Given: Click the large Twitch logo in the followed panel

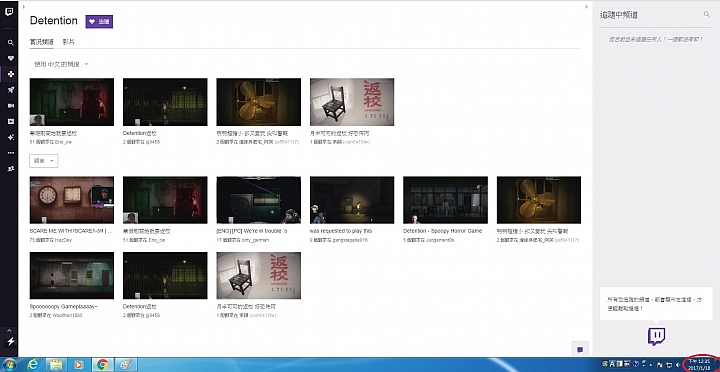Looking at the screenshot, I should tap(657, 337).
